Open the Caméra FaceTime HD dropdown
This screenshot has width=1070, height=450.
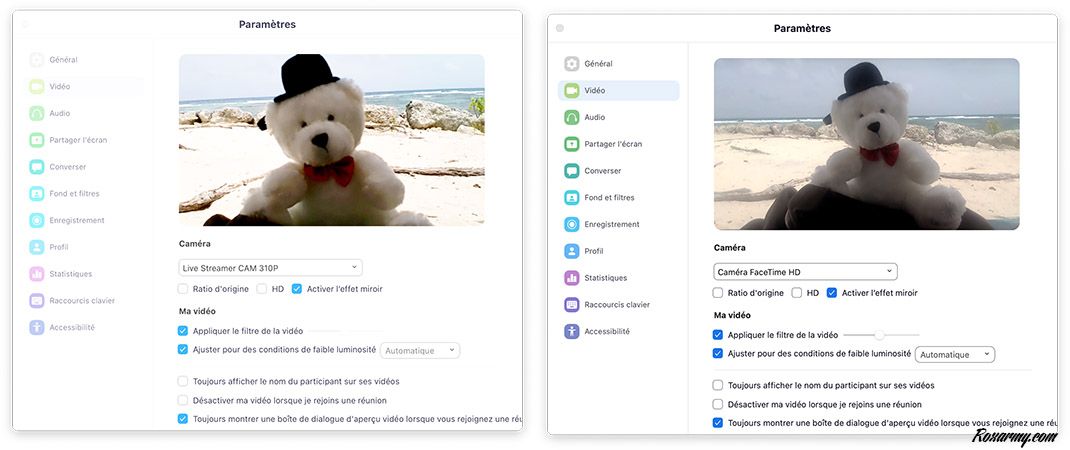(805, 272)
